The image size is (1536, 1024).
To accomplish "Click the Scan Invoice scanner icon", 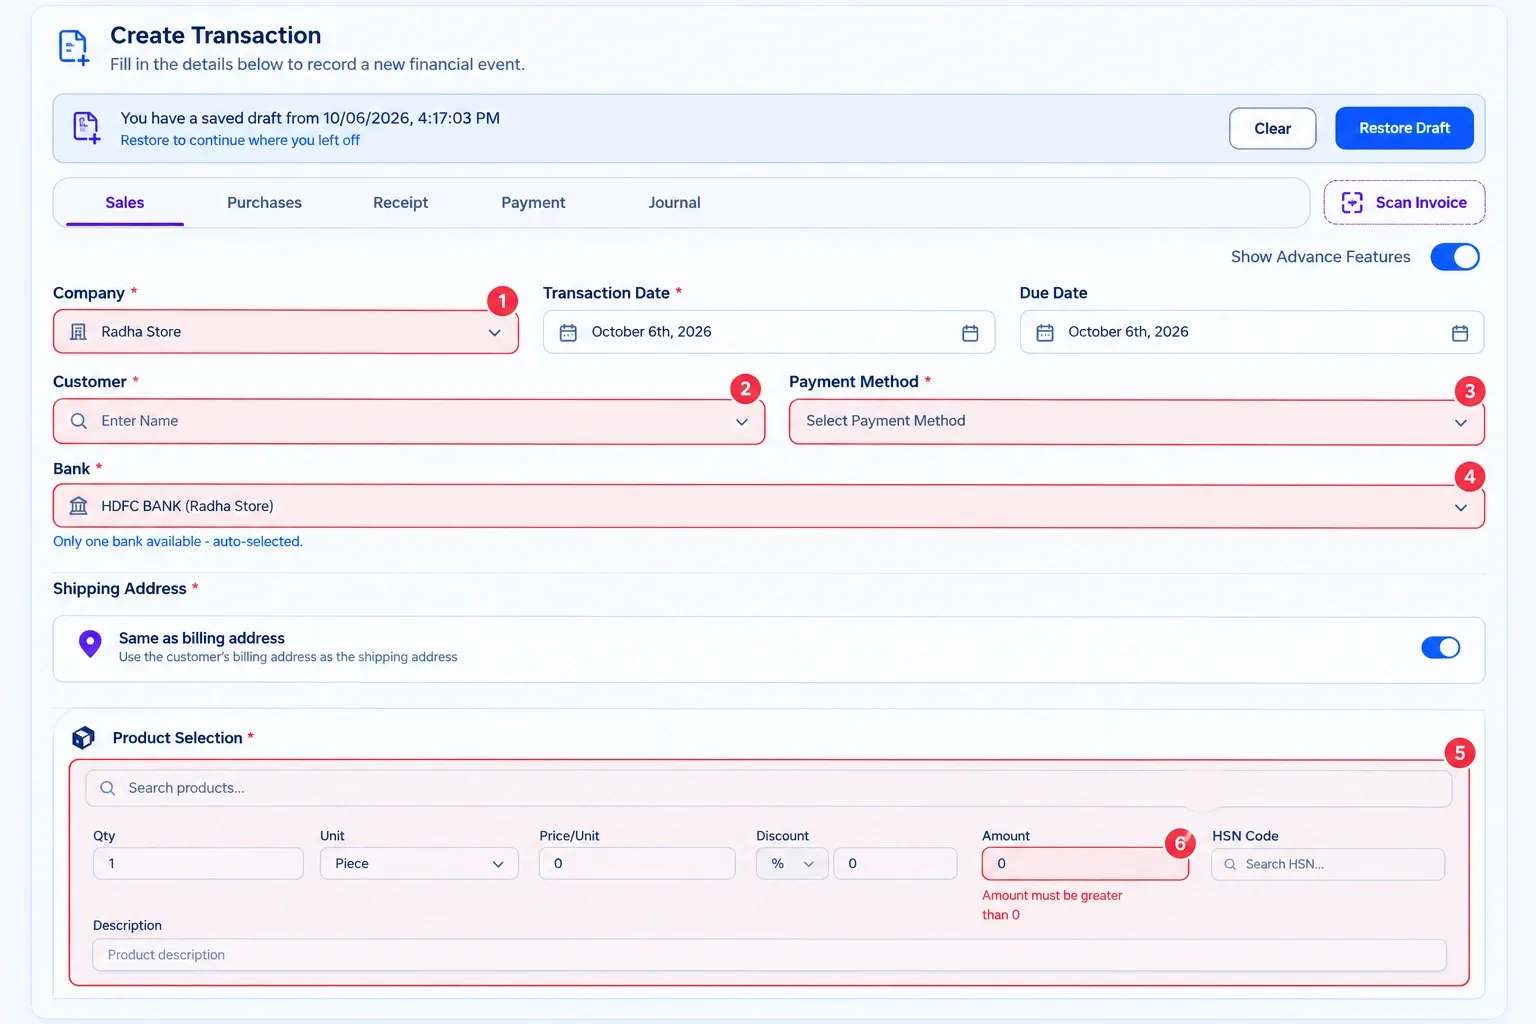I will pos(1352,203).
